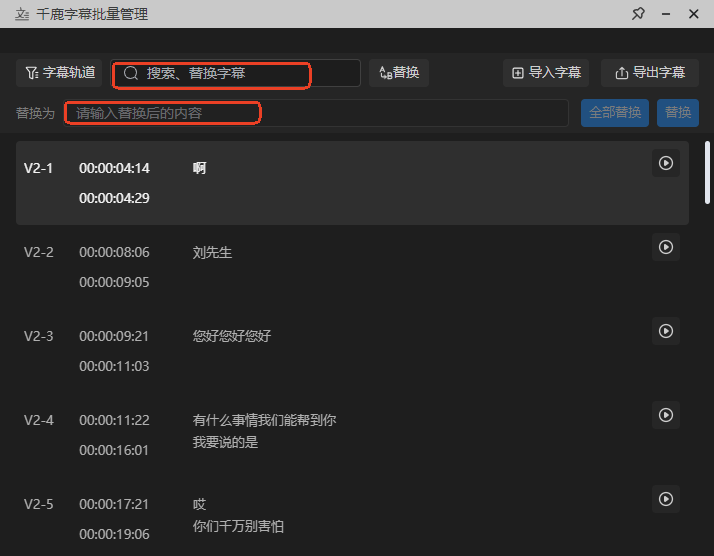Viewport: 714px width, 556px height.
Task: Play subtitle V2-4 preview
Action: tap(666, 414)
